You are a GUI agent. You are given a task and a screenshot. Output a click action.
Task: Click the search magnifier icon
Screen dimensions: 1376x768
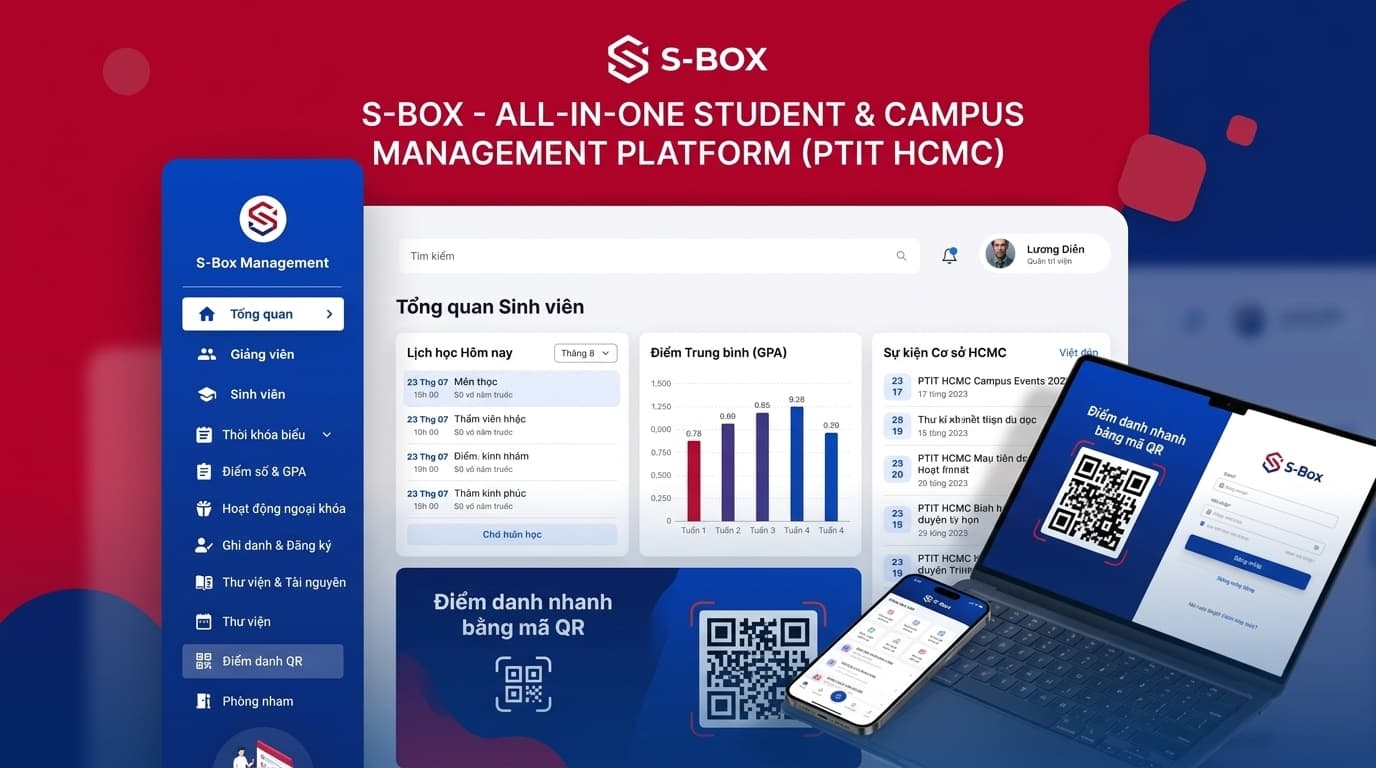click(x=901, y=256)
